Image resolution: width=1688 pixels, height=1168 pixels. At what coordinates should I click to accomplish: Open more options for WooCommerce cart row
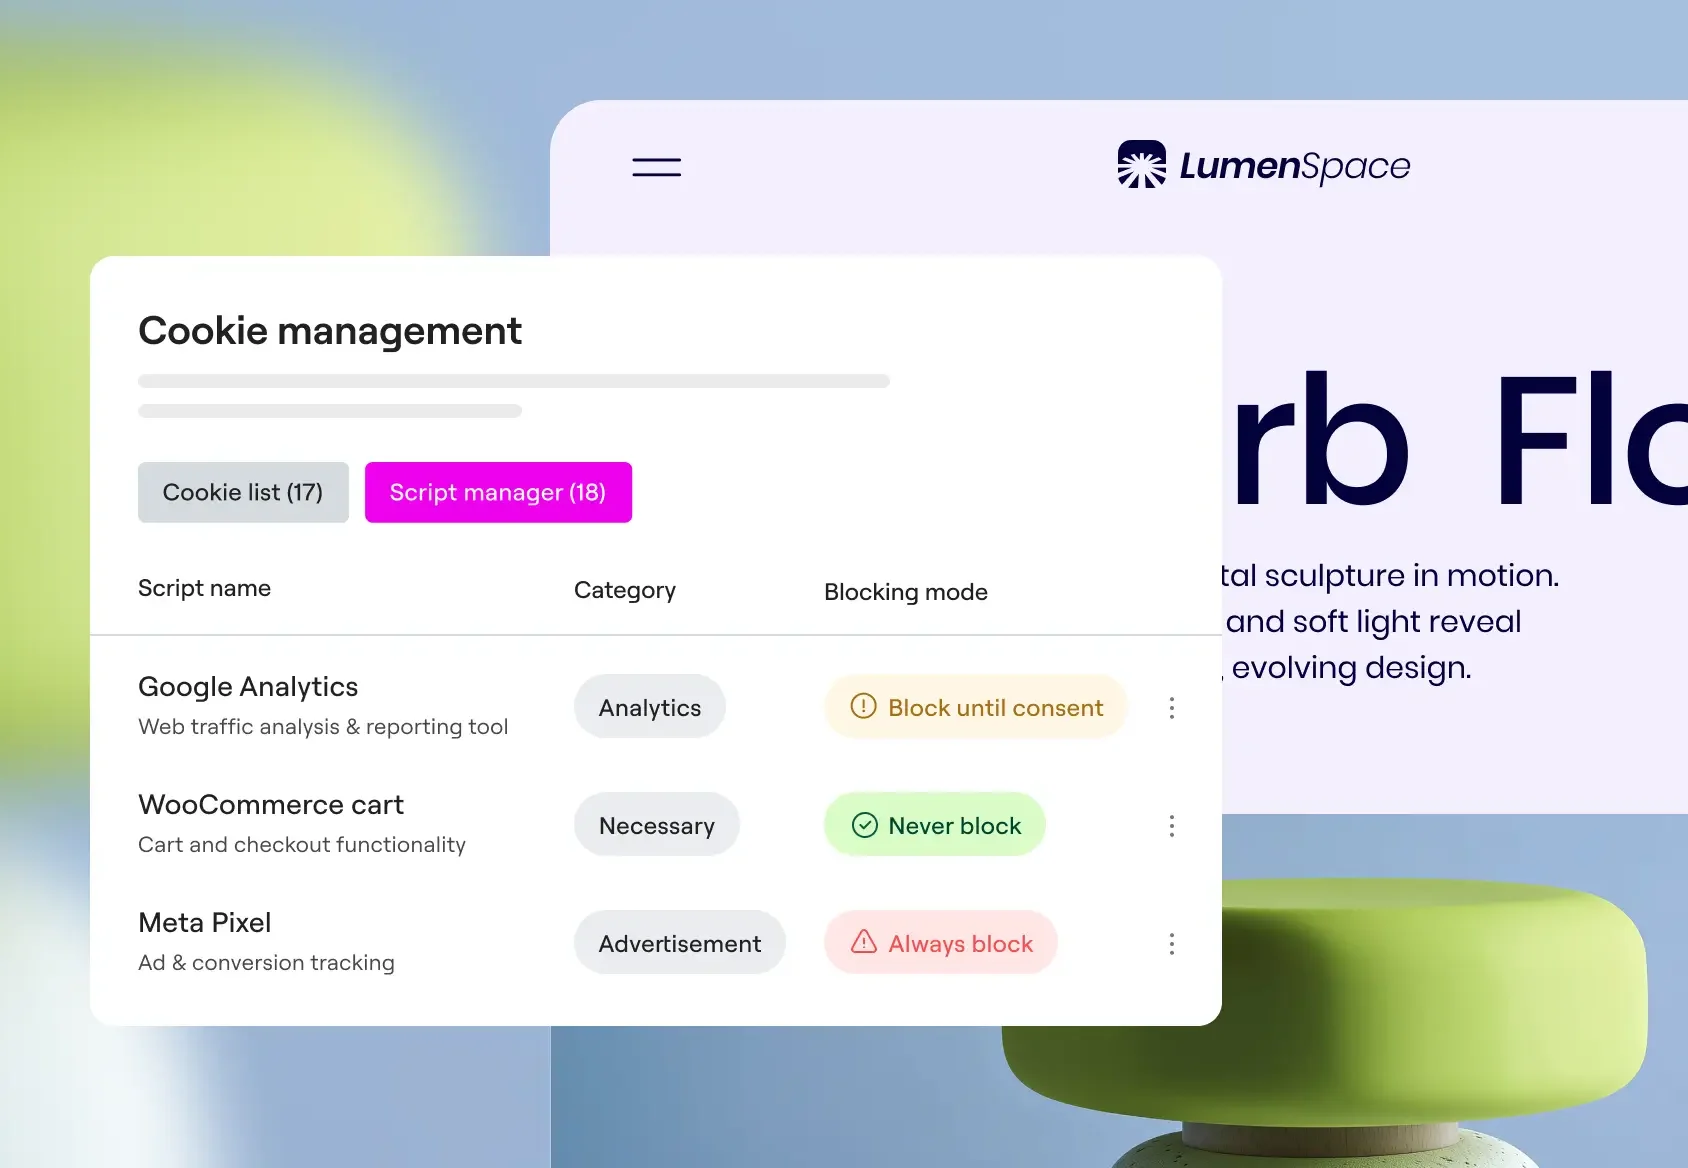(1172, 826)
